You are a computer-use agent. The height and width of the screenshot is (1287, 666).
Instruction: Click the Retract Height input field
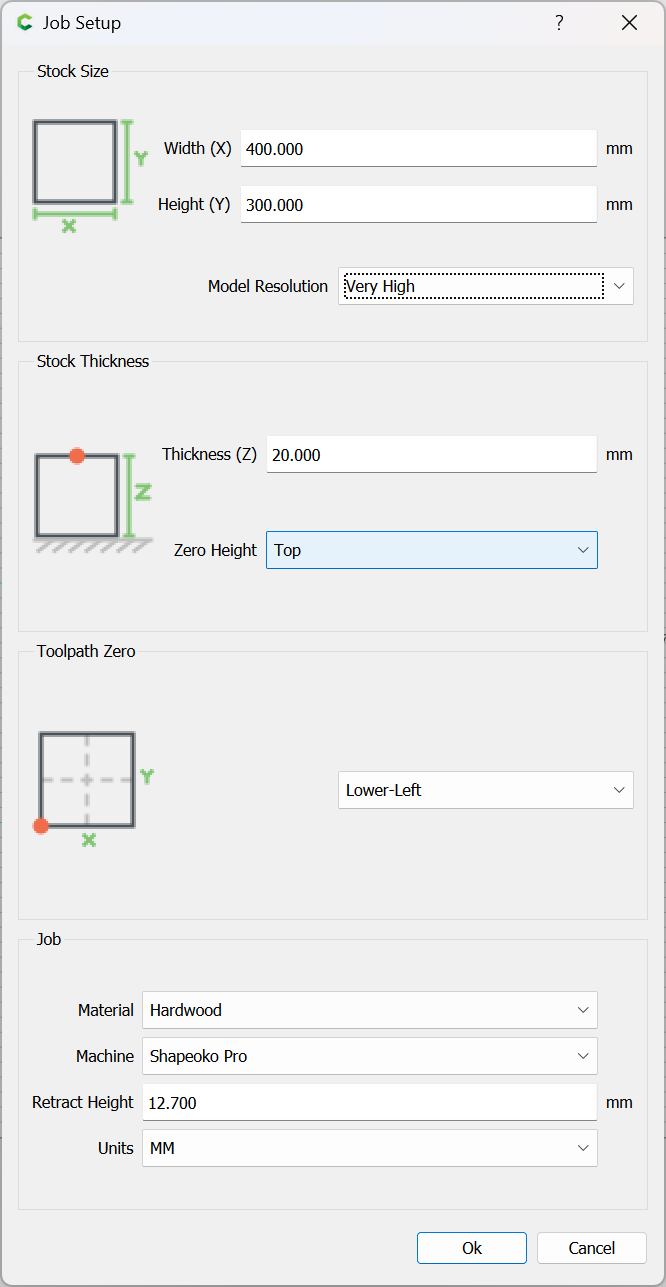point(370,1102)
